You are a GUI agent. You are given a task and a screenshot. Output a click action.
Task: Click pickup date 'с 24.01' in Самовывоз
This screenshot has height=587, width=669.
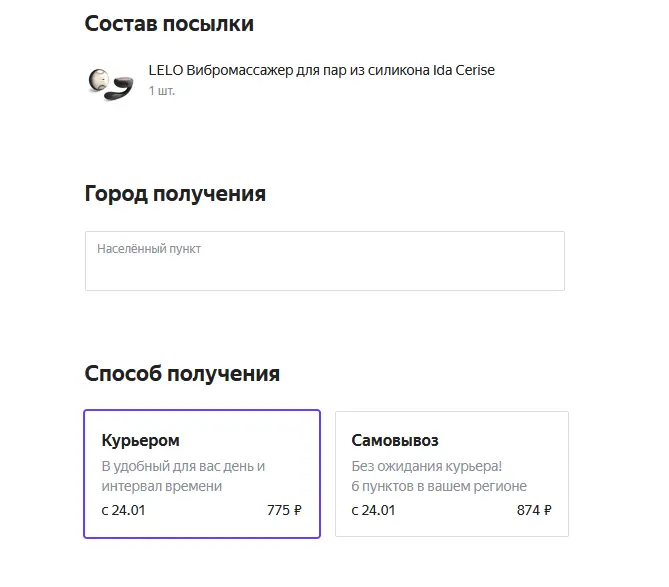(373, 510)
